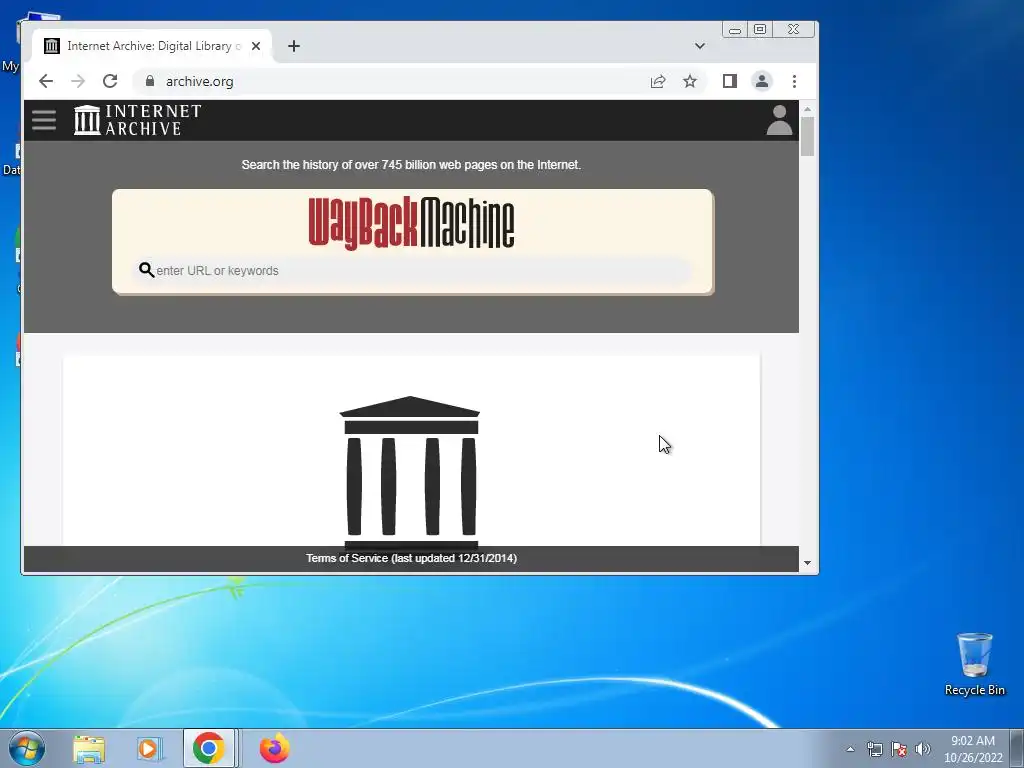The image size is (1024, 768).
Task: Expand the tab search dropdown
Action: (x=700, y=46)
